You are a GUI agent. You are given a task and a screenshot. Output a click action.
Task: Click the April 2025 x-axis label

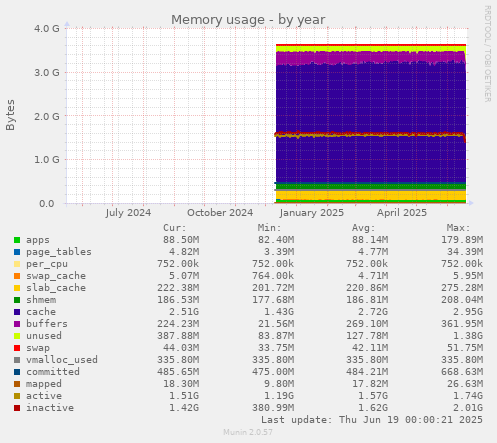[x=402, y=213]
